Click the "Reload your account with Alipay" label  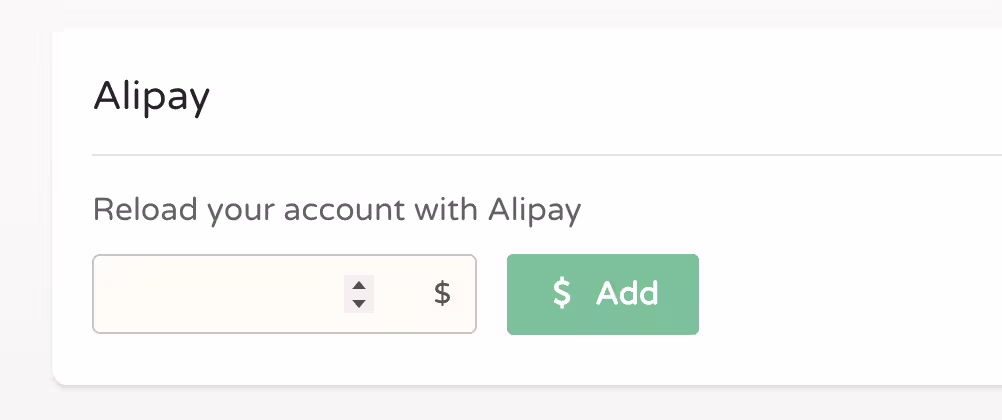(x=337, y=210)
